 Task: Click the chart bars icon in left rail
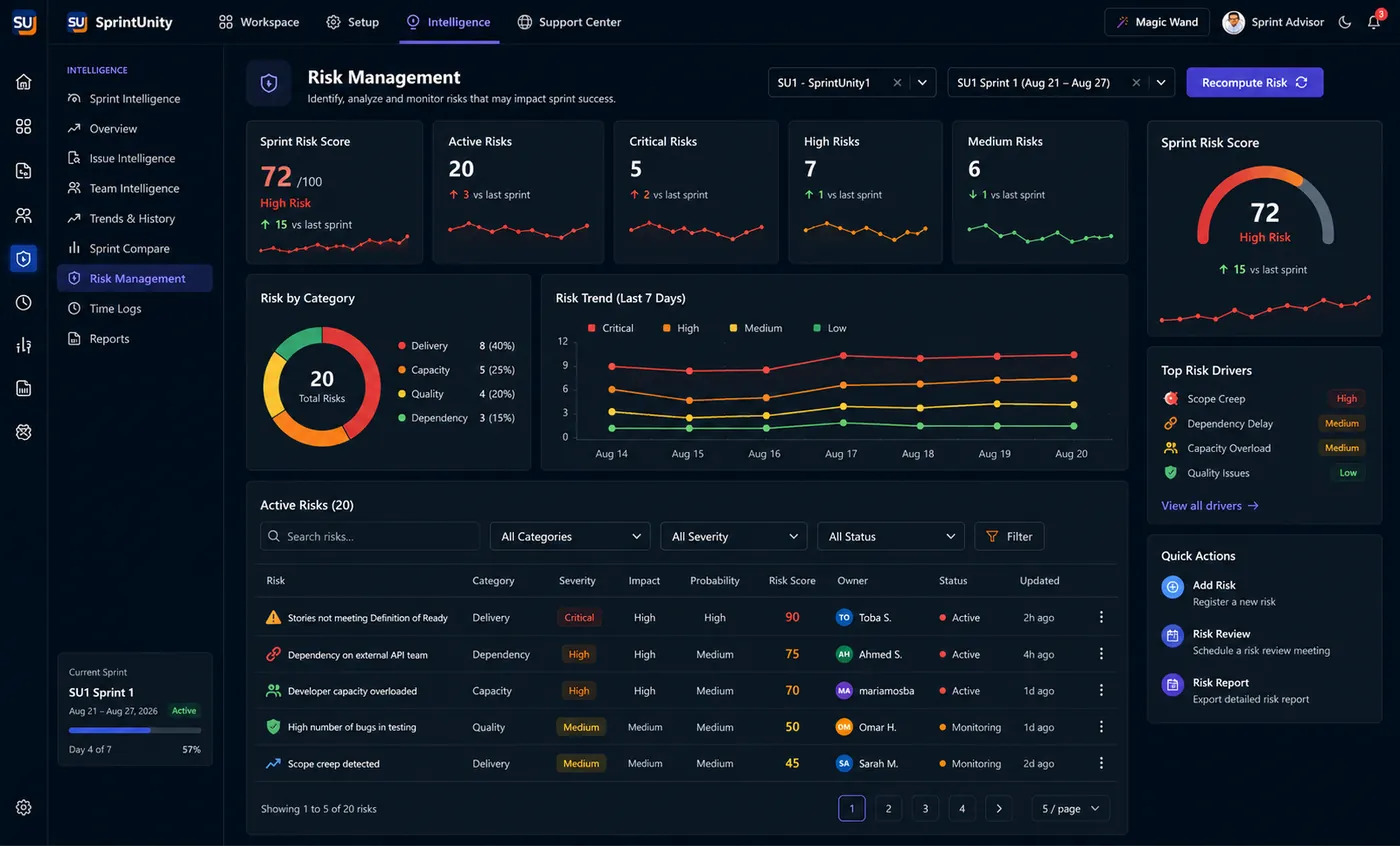pyautogui.click(x=23, y=345)
